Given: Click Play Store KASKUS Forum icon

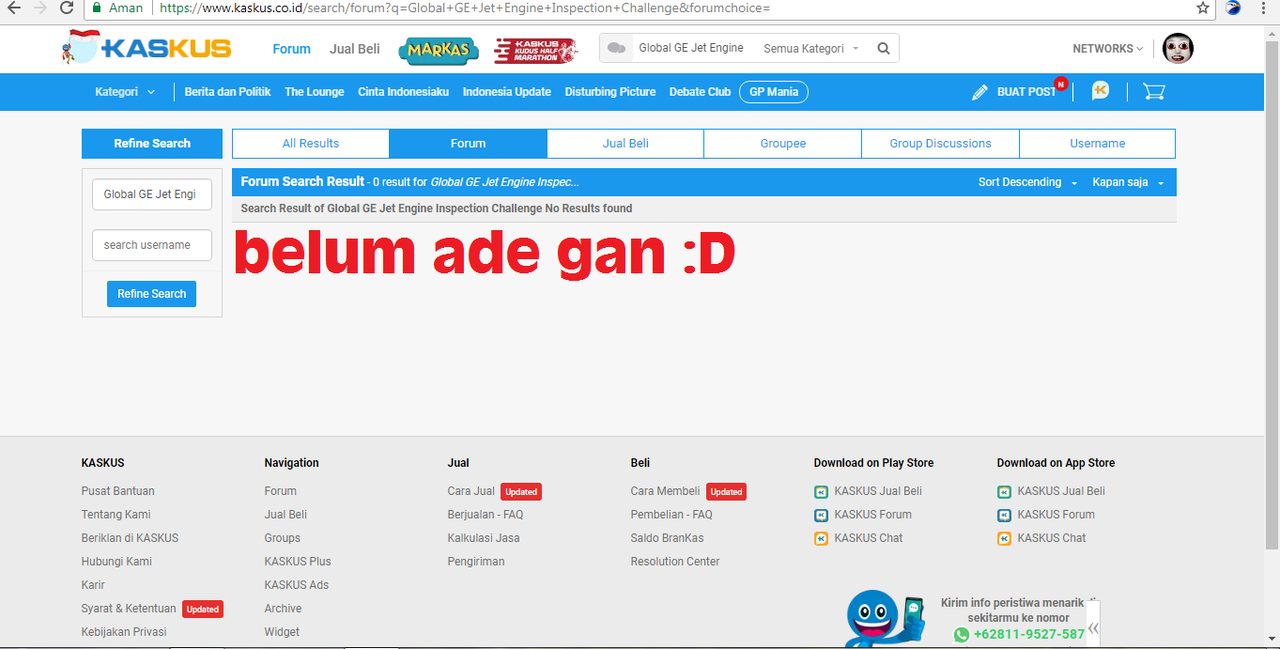Looking at the screenshot, I should [x=821, y=515].
